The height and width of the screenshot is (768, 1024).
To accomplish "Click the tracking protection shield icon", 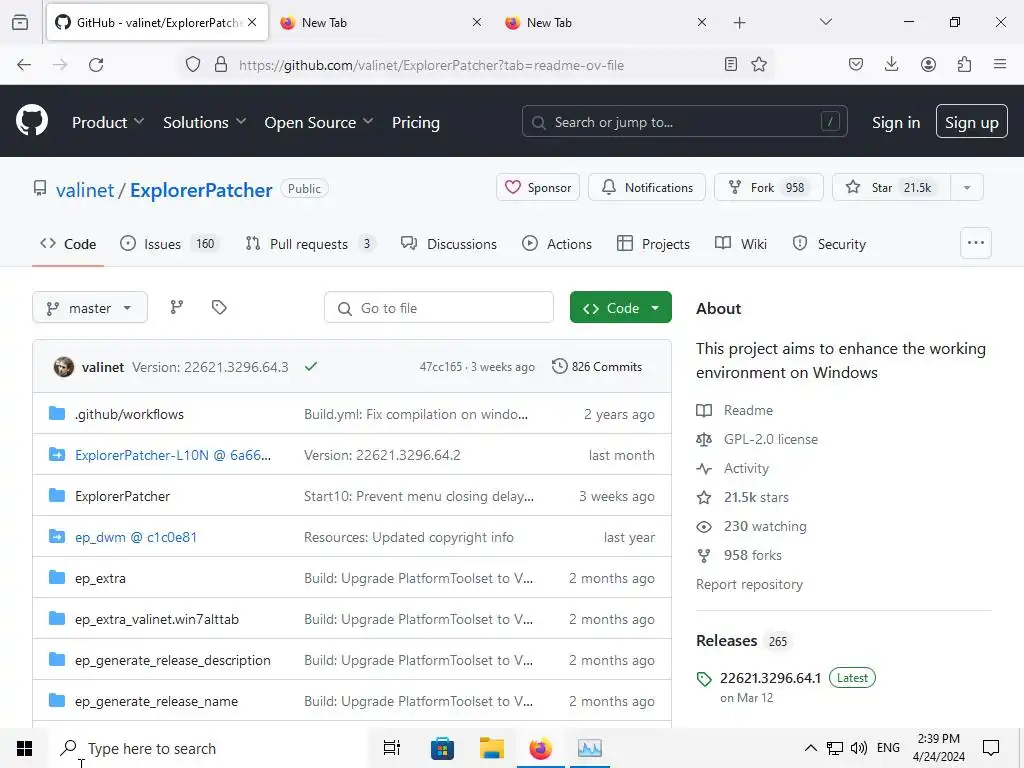I will click(x=193, y=64).
